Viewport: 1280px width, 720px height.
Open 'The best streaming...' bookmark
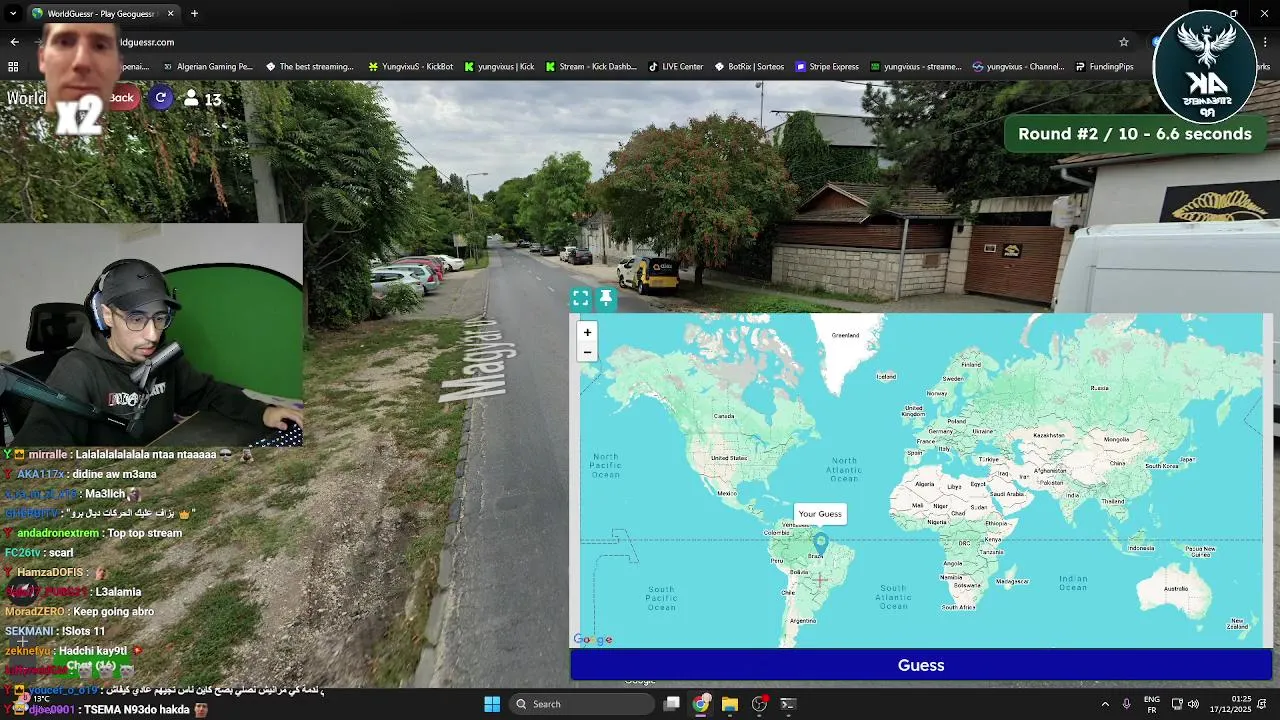click(310, 67)
